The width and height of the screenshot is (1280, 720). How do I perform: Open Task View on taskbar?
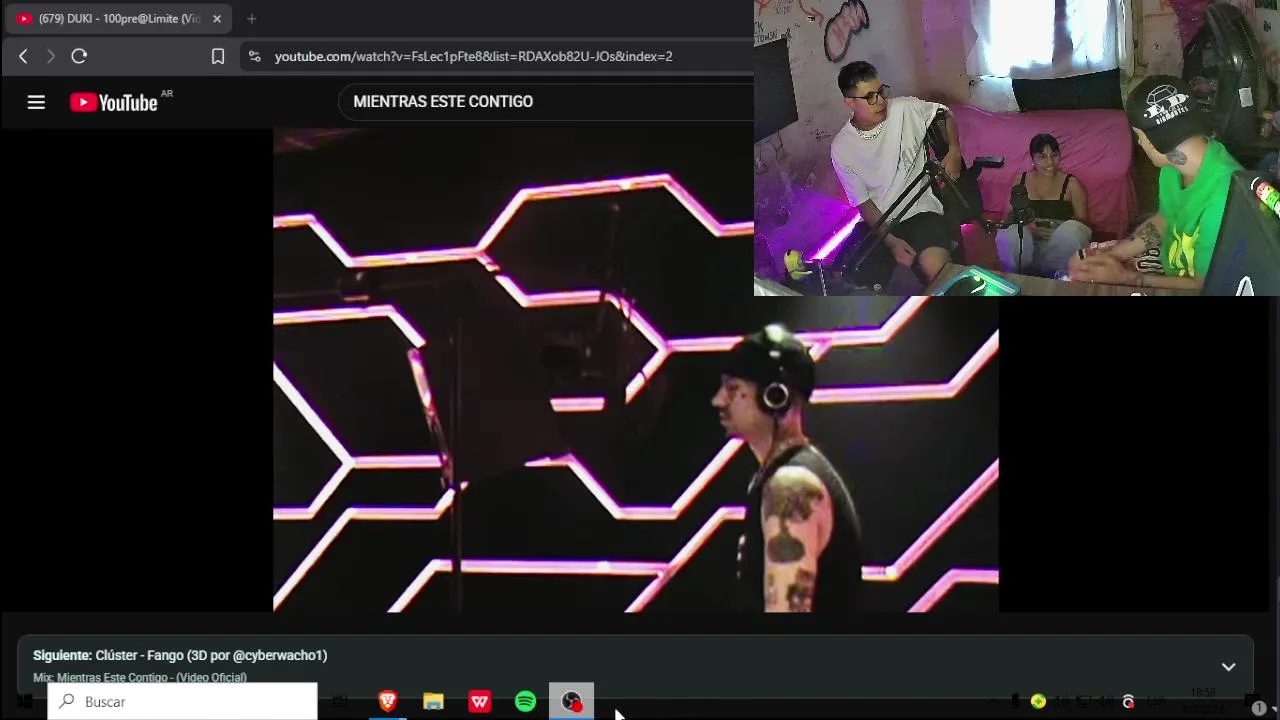pyautogui.click(x=340, y=702)
